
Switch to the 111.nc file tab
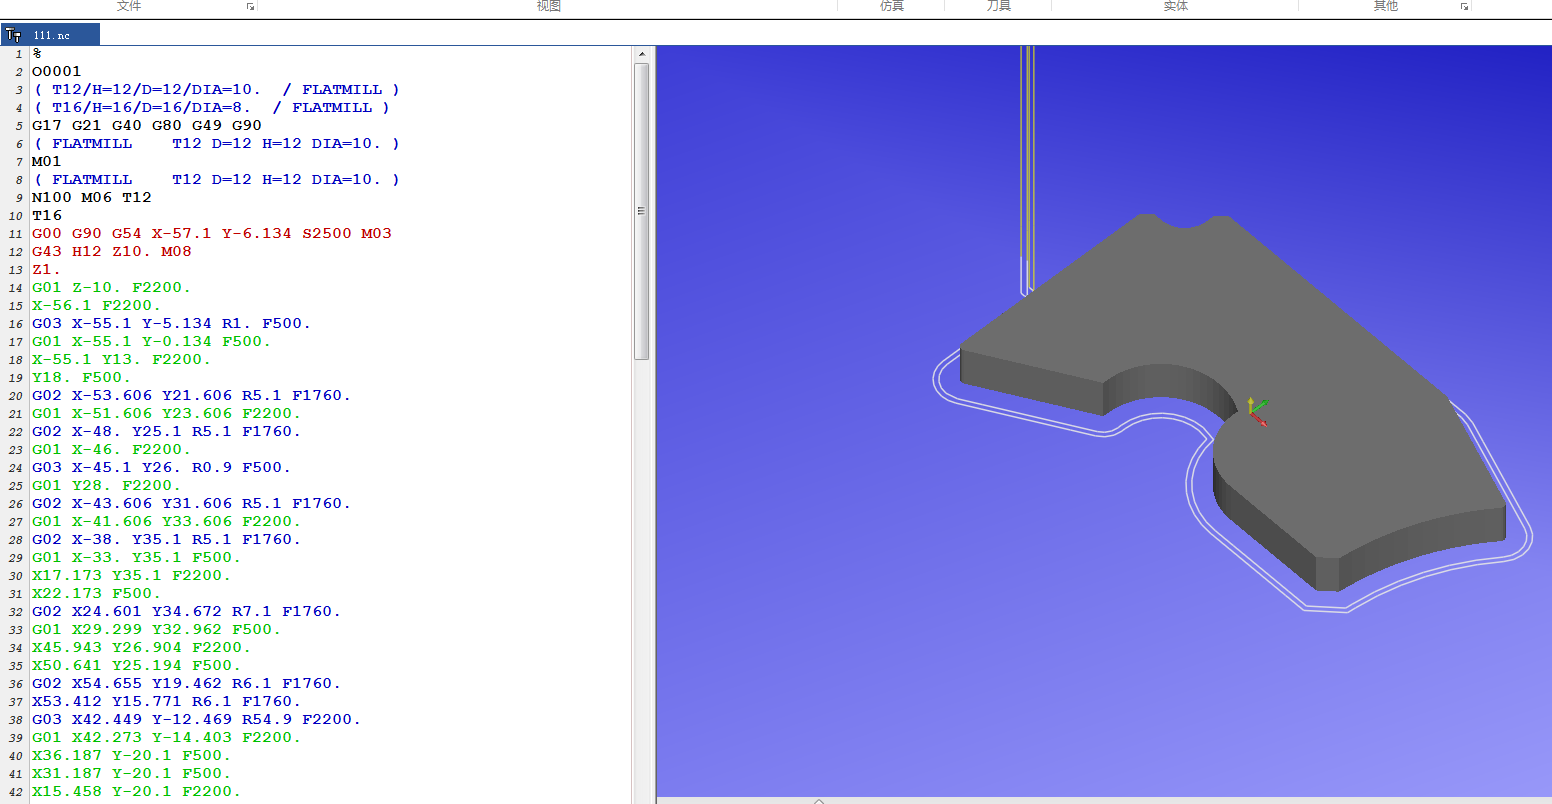pyautogui.click(x=51, y=35)
